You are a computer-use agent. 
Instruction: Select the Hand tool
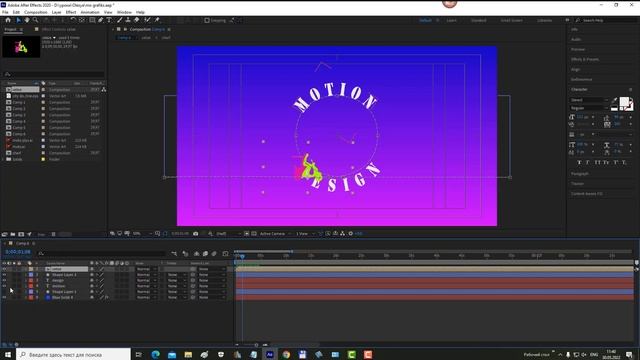27,20
